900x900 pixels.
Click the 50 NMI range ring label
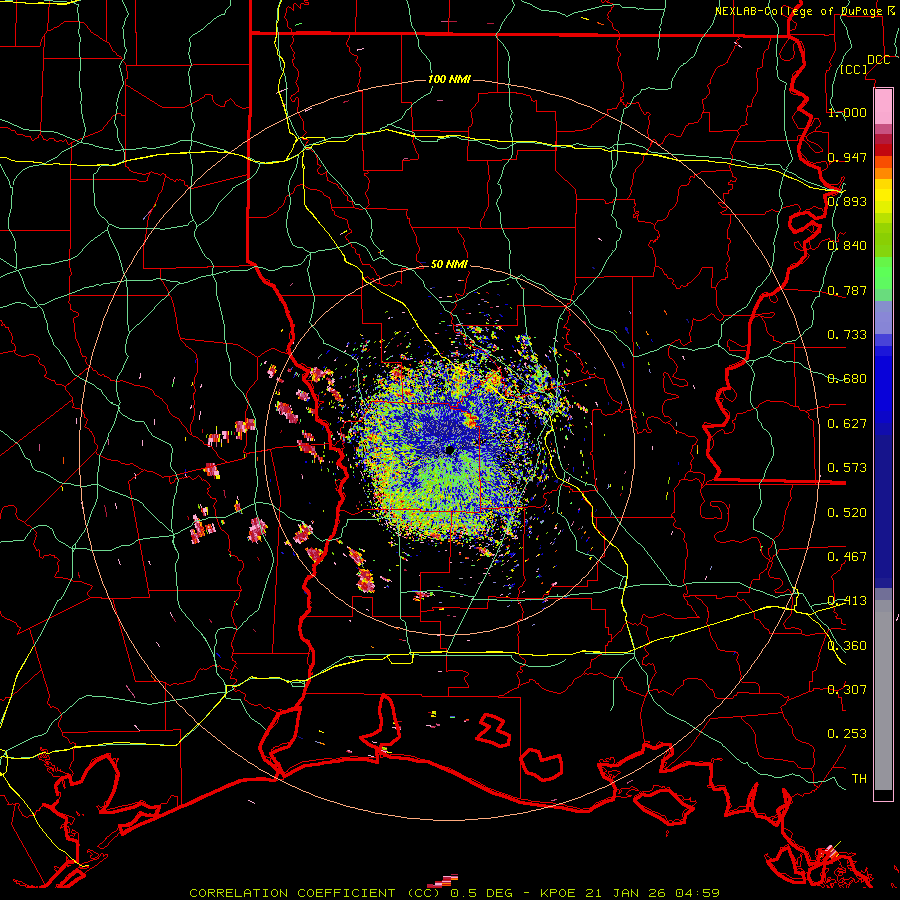tap(449, 264)
